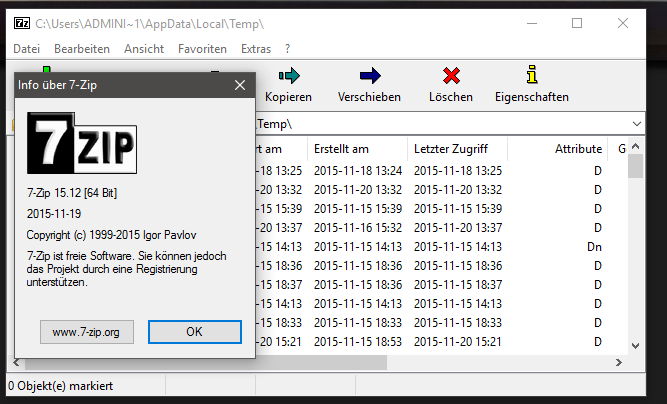Screen dimensions: 667x404
Task: Click the horizontal scroll right arrow
Action: click(x=619, y=362)
